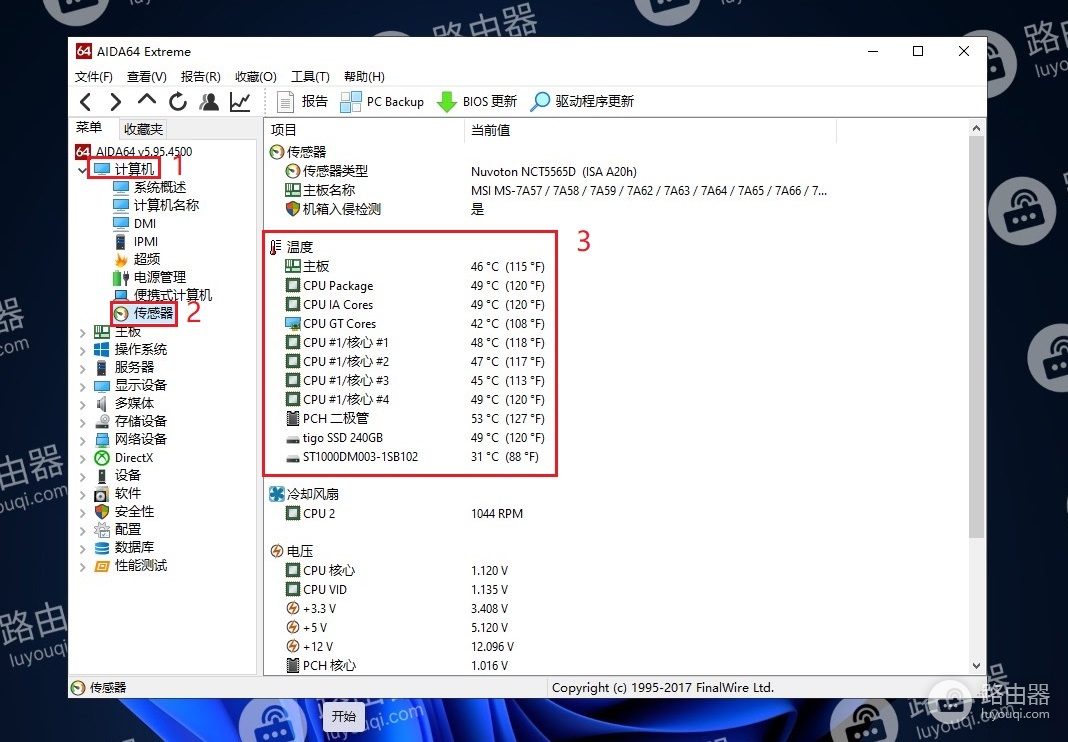Expand the 操作系统 tree node
Viewport: 1068px width, 742px height.
click(x=82, y=350)
